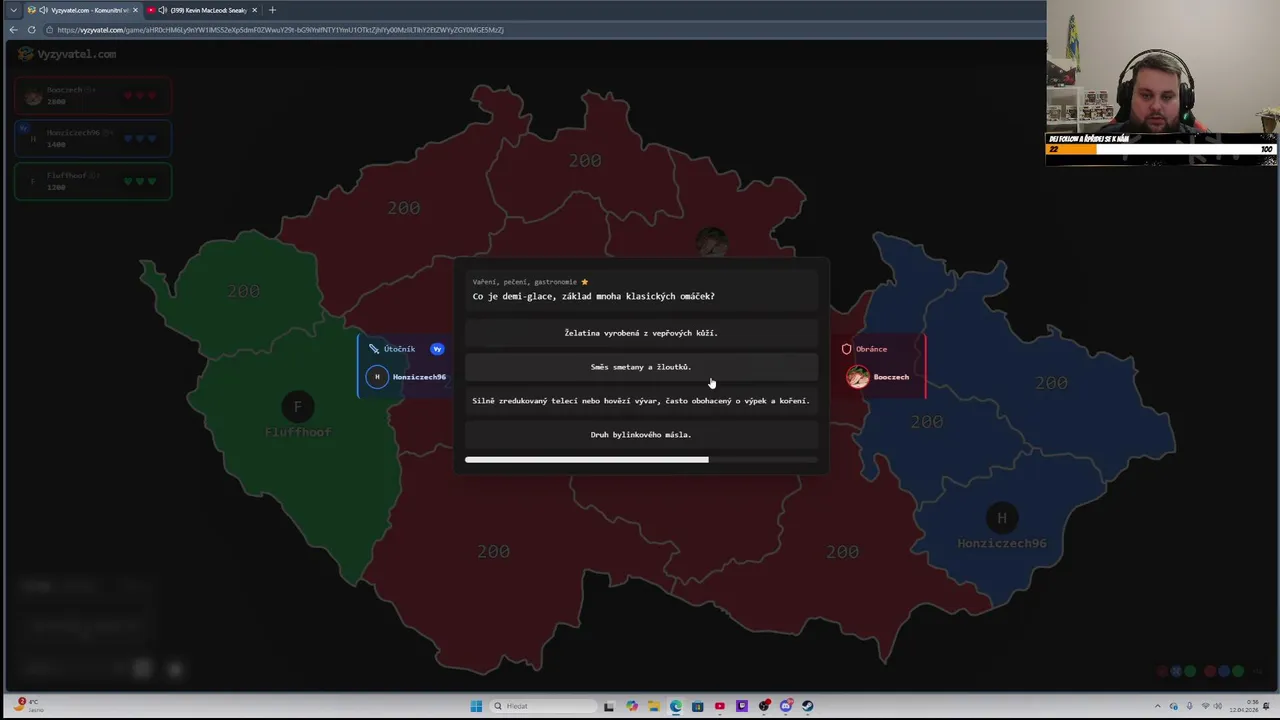This screenshot has height=720, width=1280.
Task: Open Task View from the taskbar
Action: [608, 706]
